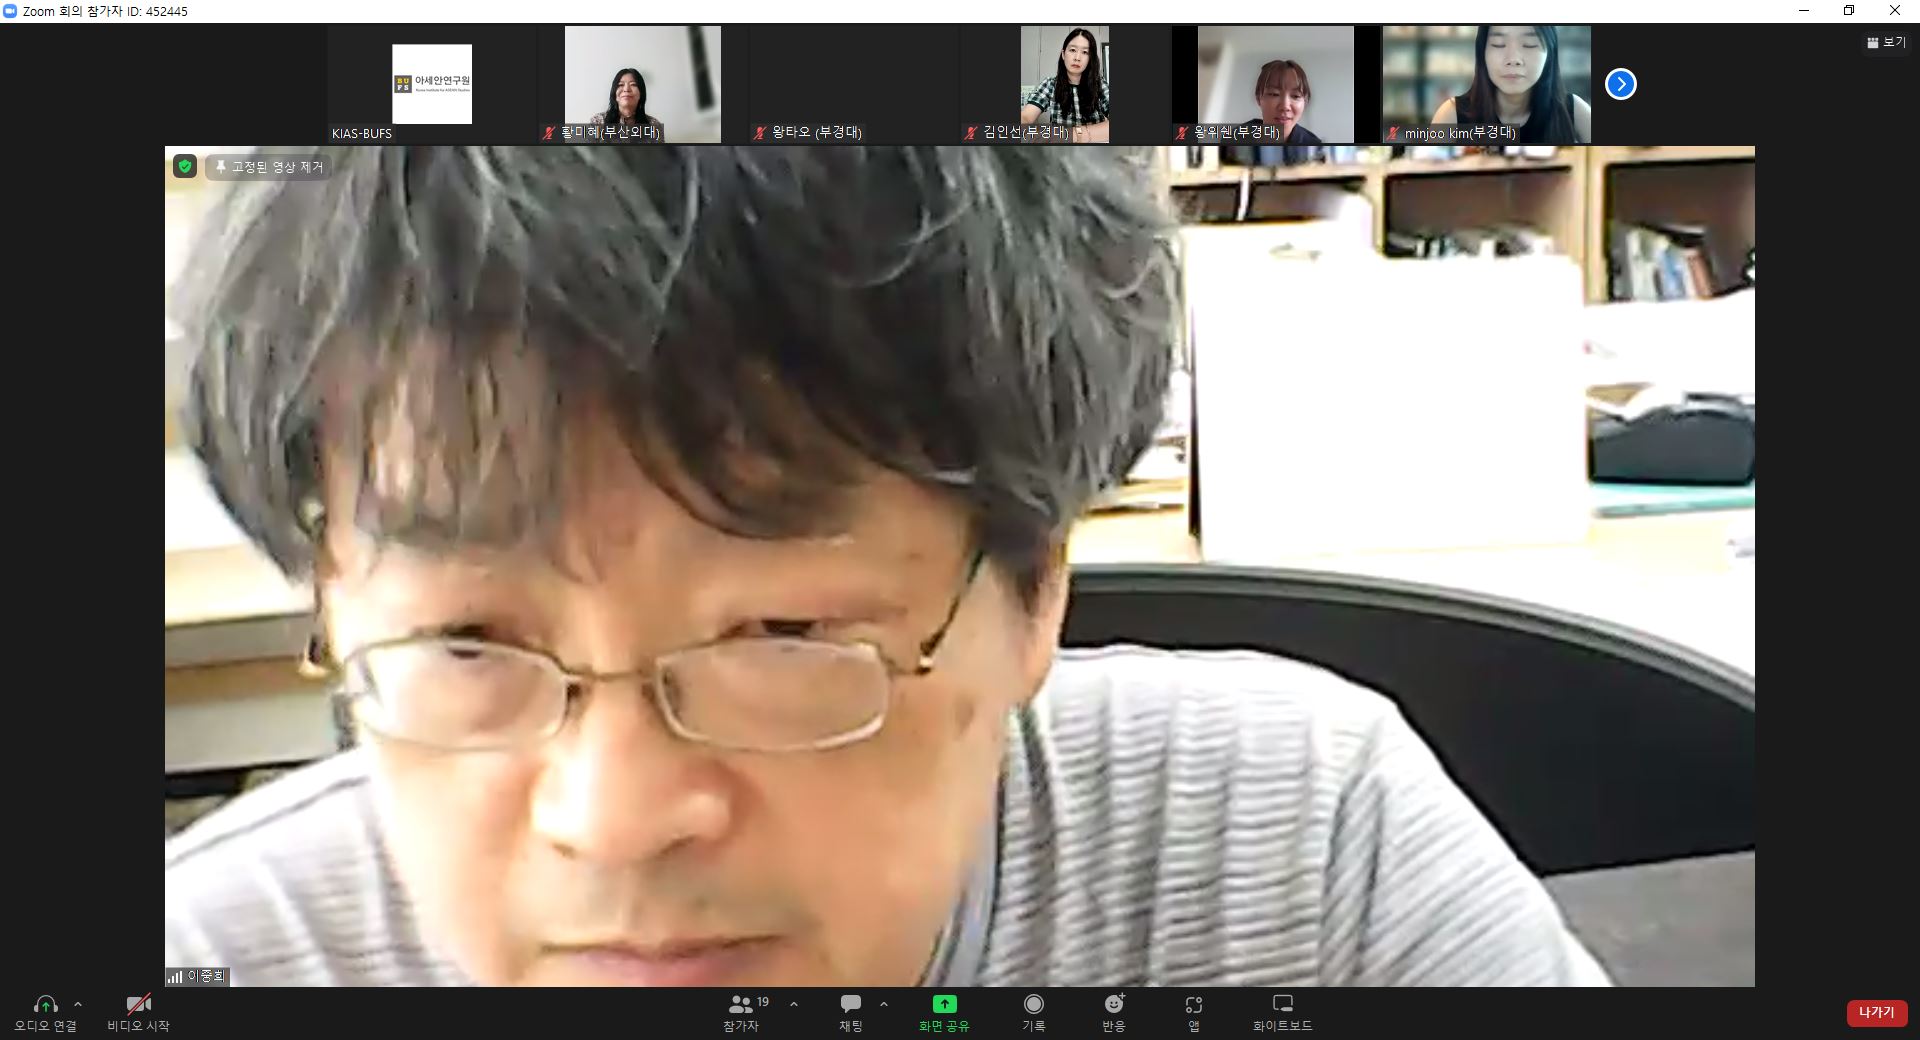The height and width of the screenshot is (1040, 1920).
Task: Remove the pinned video
Action: coord(268,167)
